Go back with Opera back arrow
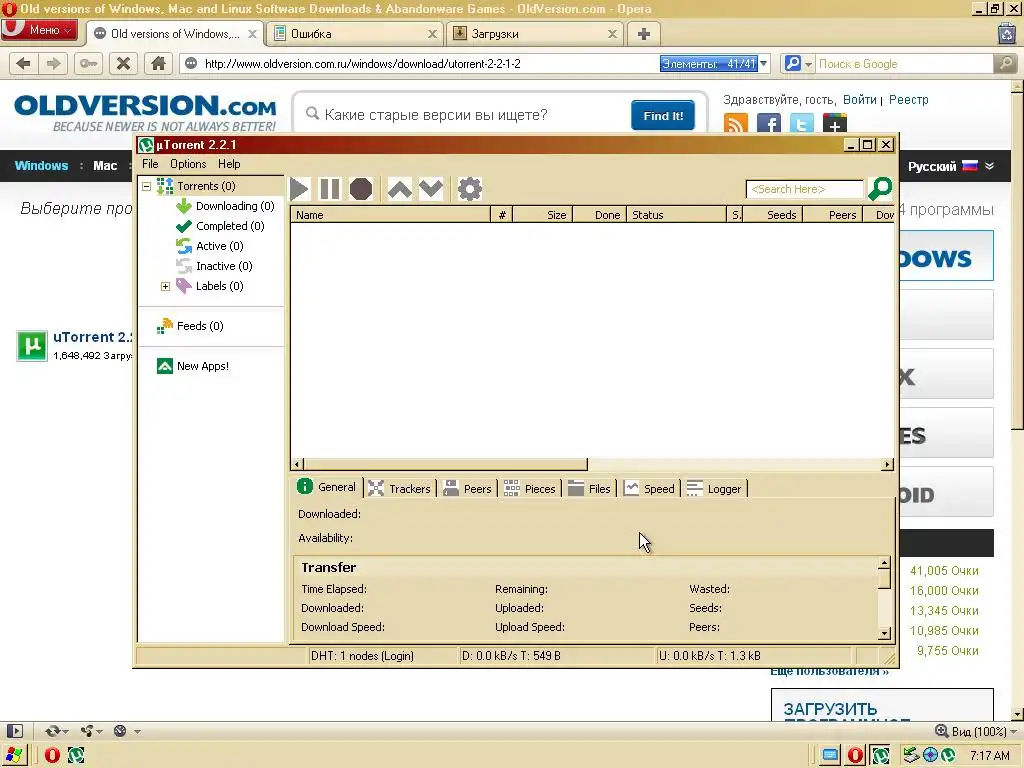Viewport: 1024px width, 768px height. (x=24, y=64)
